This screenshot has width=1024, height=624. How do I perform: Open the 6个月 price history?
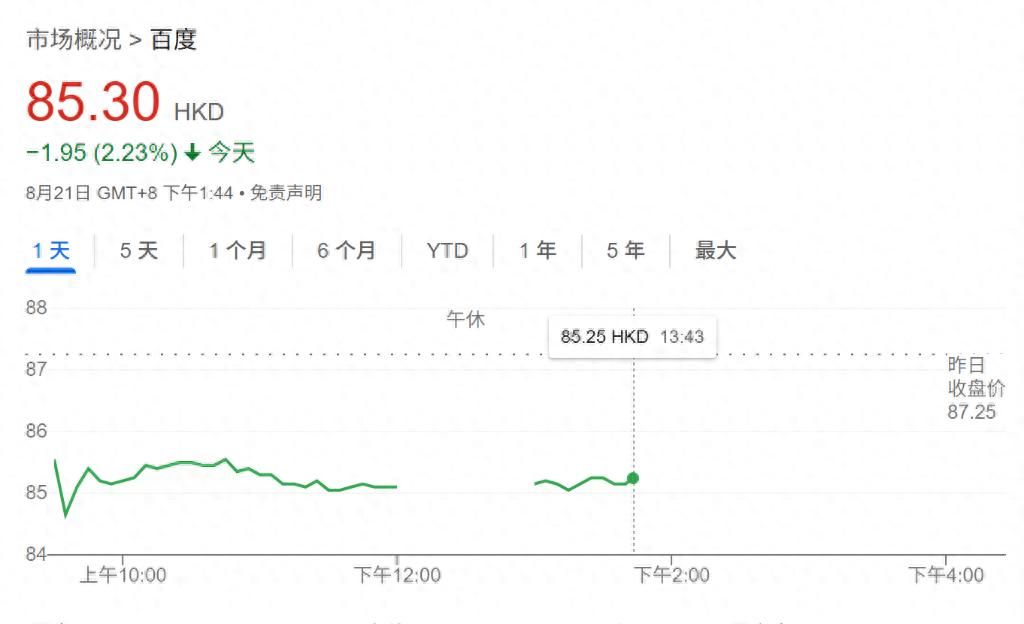344,251
